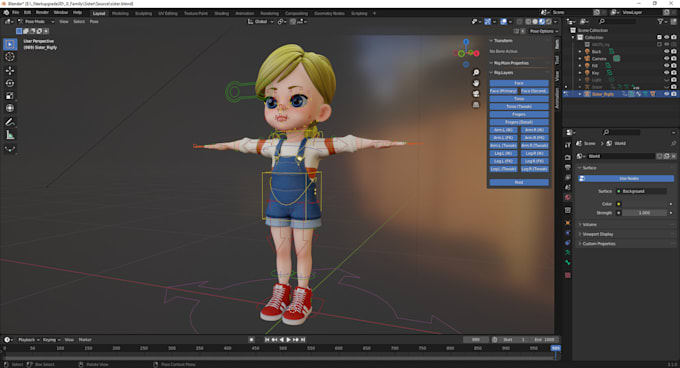Activate the Scale tool

[10, 96]
